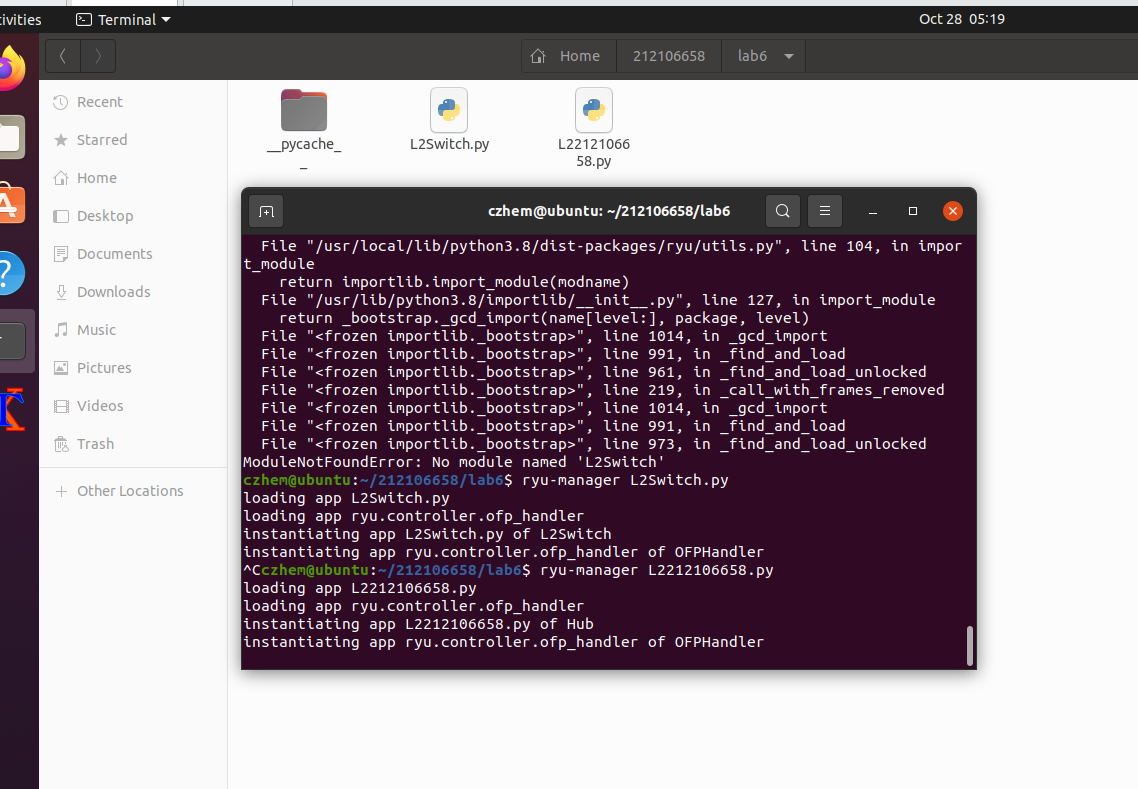The width and height of the screenshot is (1138, 789).
Task: Open Firefox from the dock
Action: 12,69
